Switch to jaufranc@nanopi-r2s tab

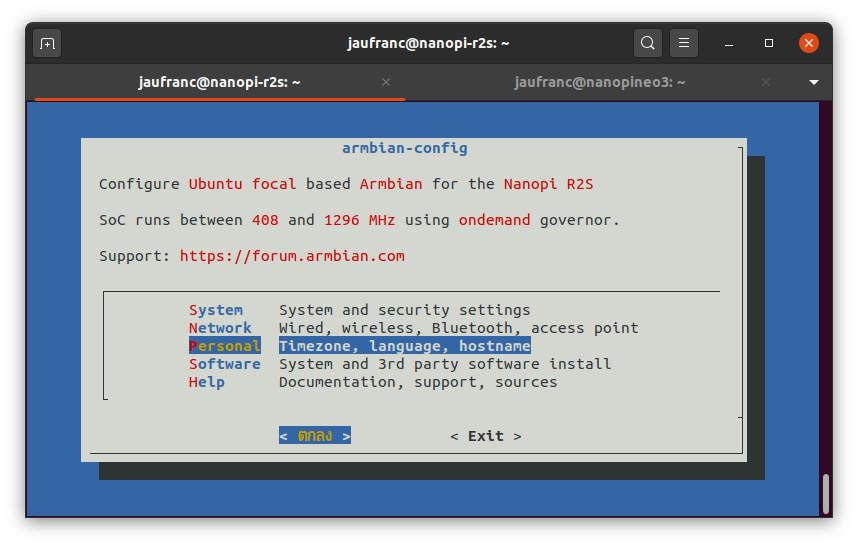click(219, 82)
